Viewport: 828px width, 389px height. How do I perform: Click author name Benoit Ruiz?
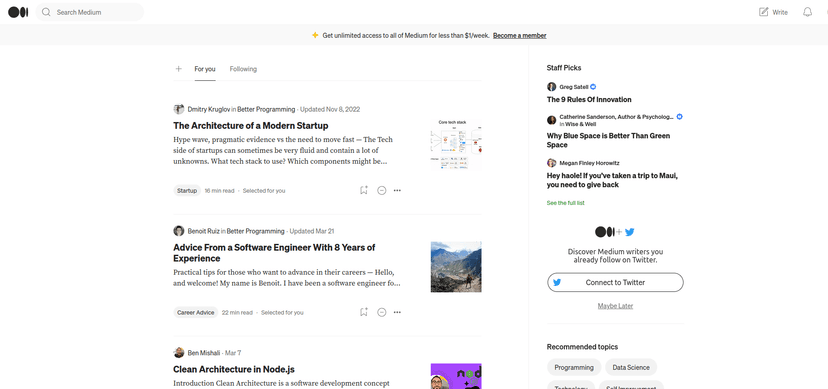point(203,231)
